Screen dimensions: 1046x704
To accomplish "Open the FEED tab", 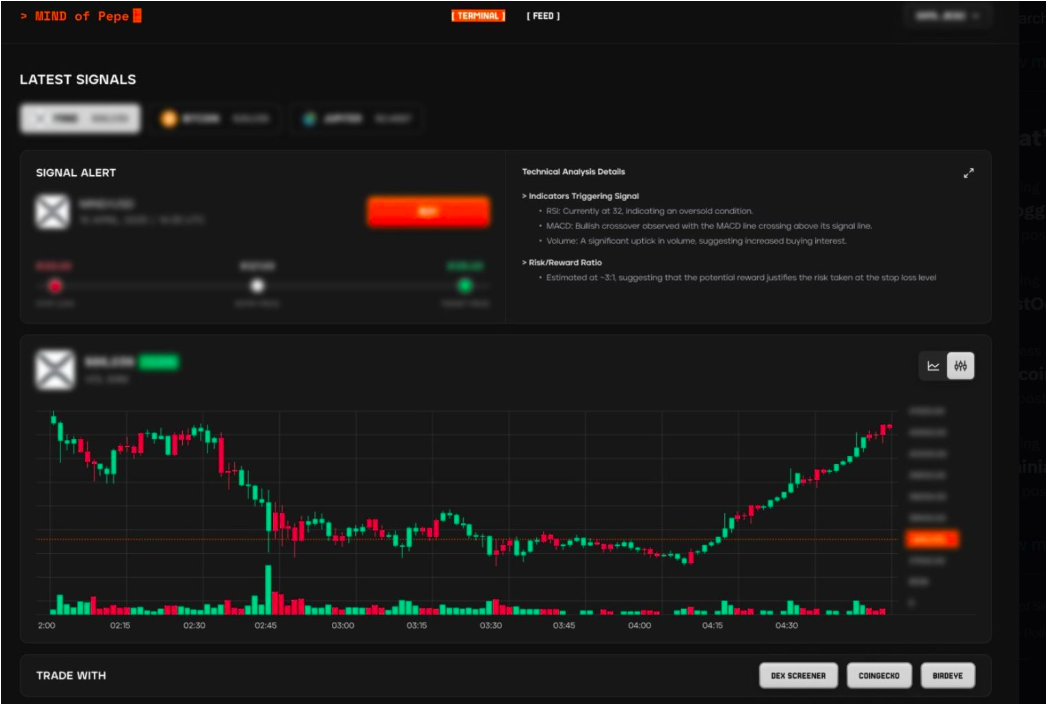I will 543,16.
